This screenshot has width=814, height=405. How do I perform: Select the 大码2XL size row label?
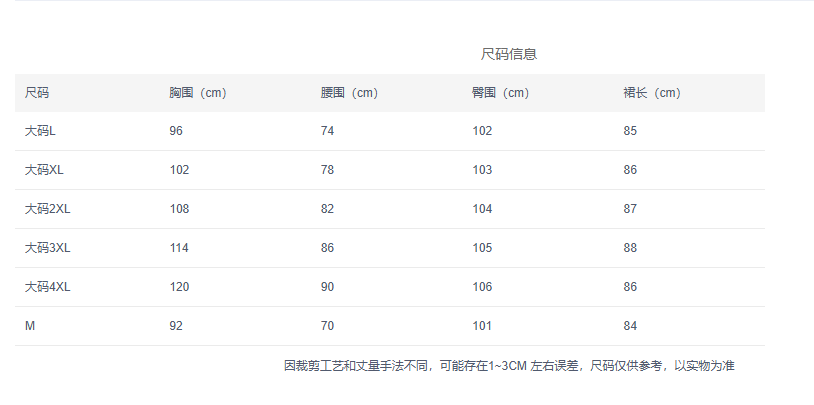point(47,209)
